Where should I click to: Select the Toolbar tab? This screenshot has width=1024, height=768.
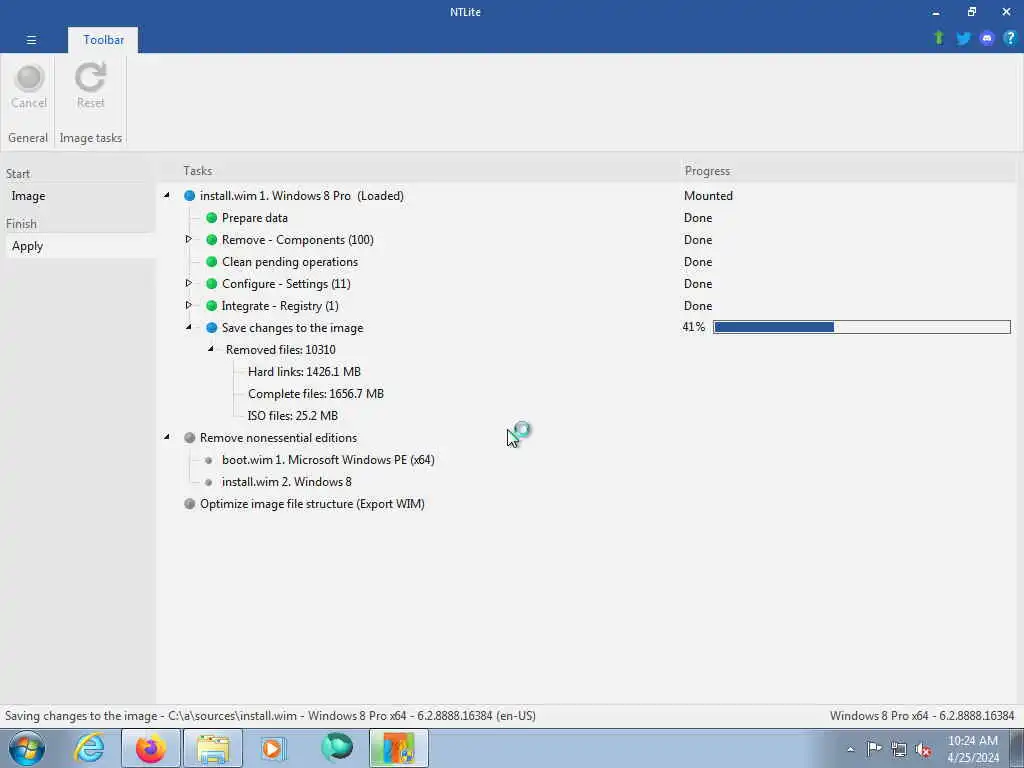(x=103, y=40)
